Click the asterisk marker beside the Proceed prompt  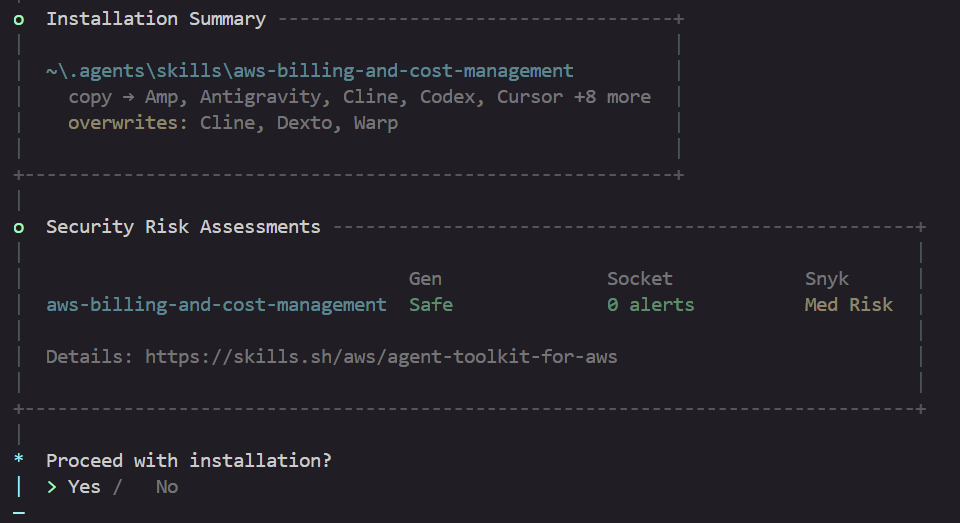[19, 459]
